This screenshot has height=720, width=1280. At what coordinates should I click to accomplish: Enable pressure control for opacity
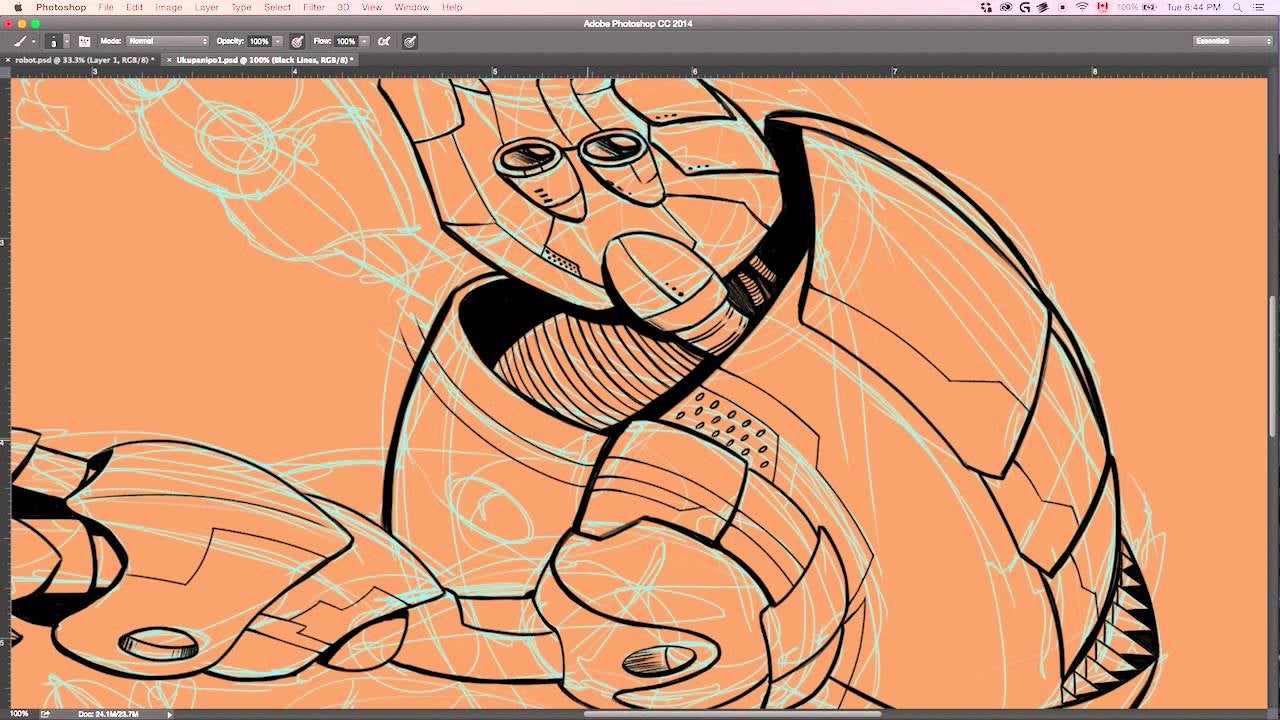pos(297,41)
